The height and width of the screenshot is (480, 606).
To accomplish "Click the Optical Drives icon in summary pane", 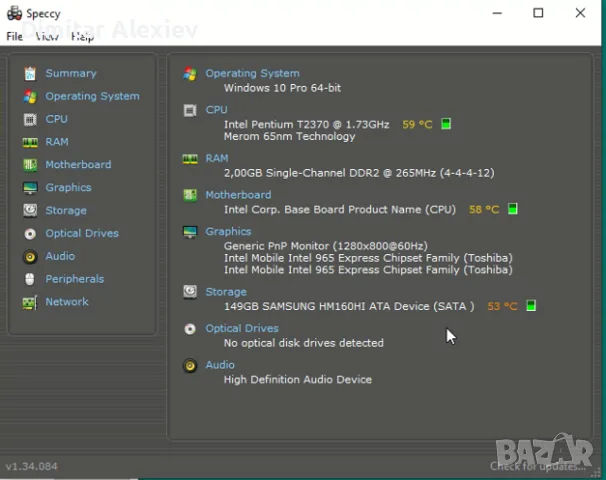I will (x=190, y=329).
